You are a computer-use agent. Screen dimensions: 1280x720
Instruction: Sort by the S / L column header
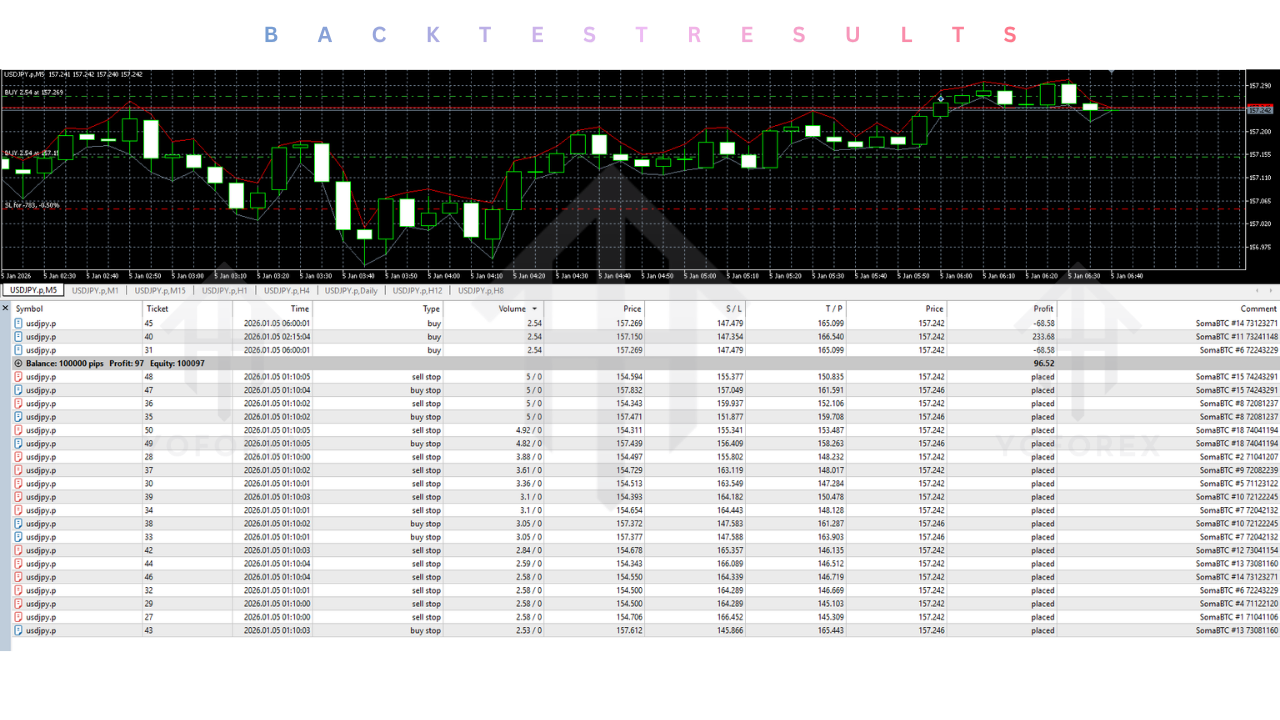[x=734, y=309]
